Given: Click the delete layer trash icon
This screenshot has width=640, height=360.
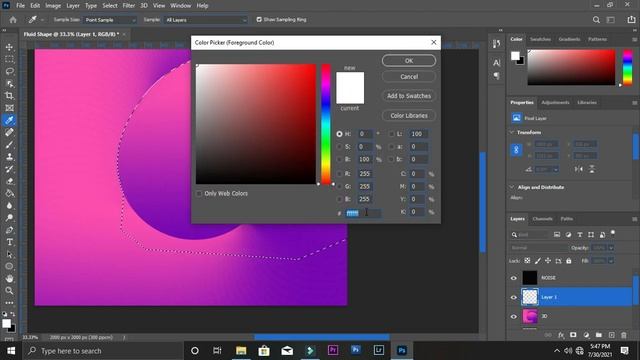Looking at the screenshot, I should point(624,335).
